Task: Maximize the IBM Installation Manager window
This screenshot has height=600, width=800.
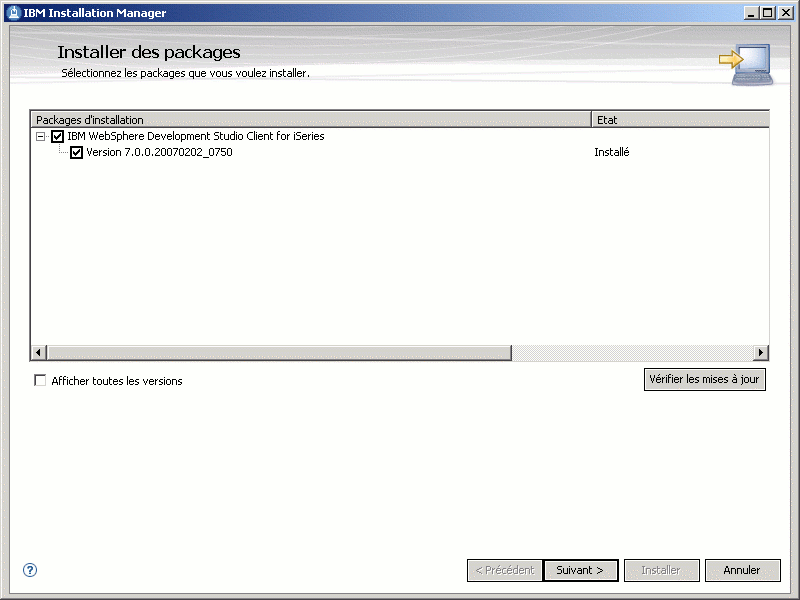Action: click(767, 13)
